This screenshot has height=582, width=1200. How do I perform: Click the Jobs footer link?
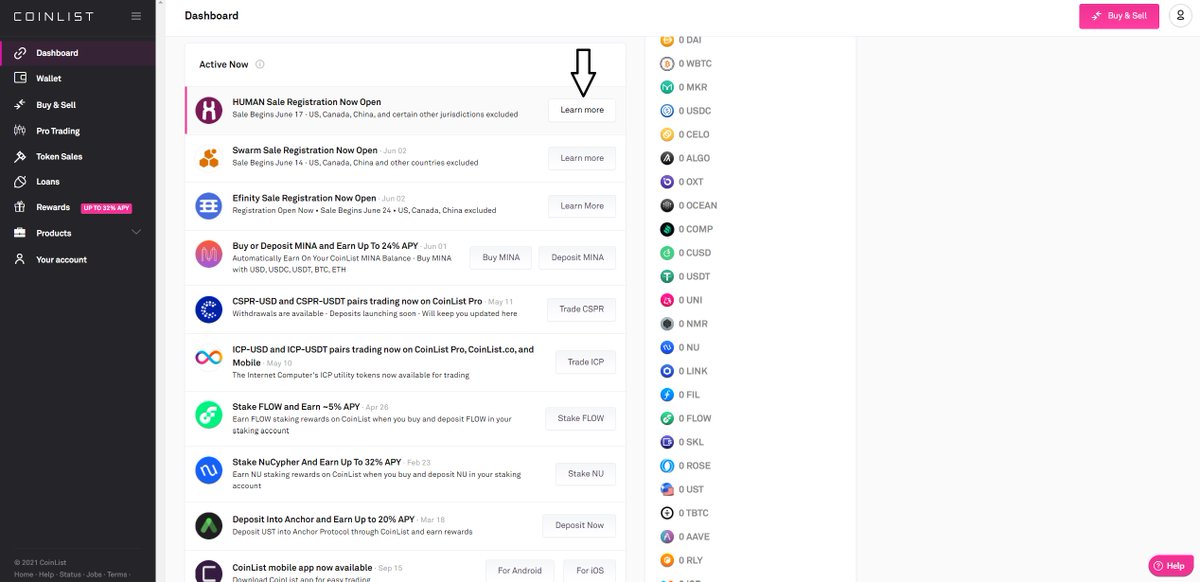(93, 575)
